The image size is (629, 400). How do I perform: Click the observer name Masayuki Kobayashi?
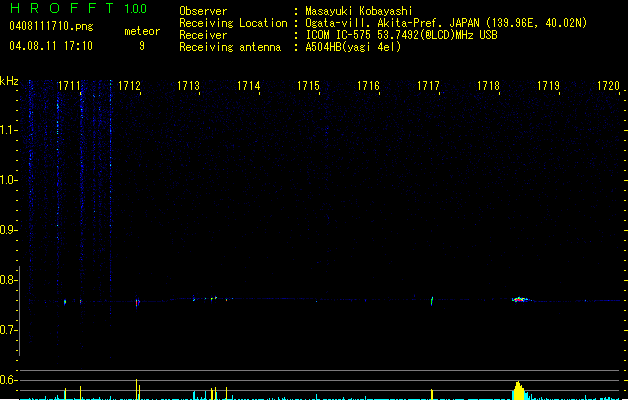(x=359, y=11)
